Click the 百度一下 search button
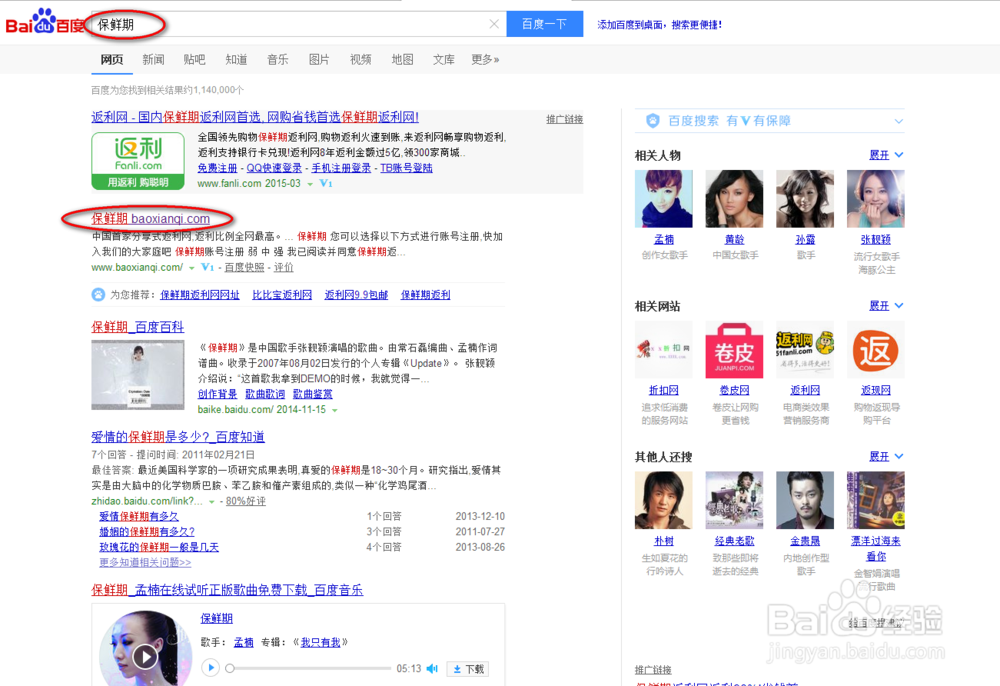The width and height of the screenshot is (1000, 686). (544, 24)
